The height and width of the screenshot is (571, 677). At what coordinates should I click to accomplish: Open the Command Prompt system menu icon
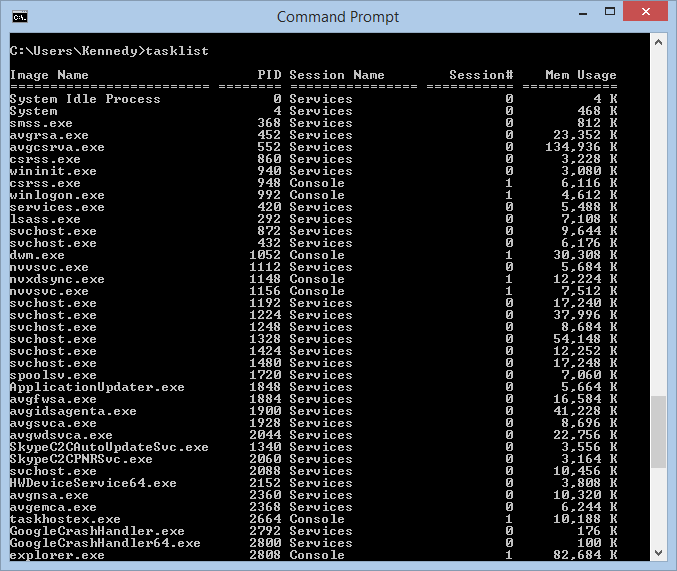[x=20, y=17]
